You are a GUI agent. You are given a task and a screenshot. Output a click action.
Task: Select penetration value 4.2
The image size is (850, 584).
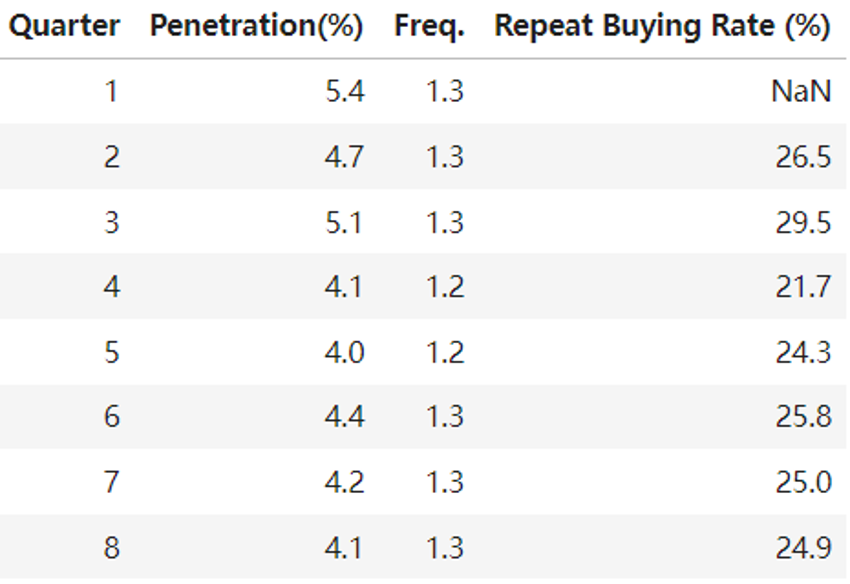click(x=344, y=482)
